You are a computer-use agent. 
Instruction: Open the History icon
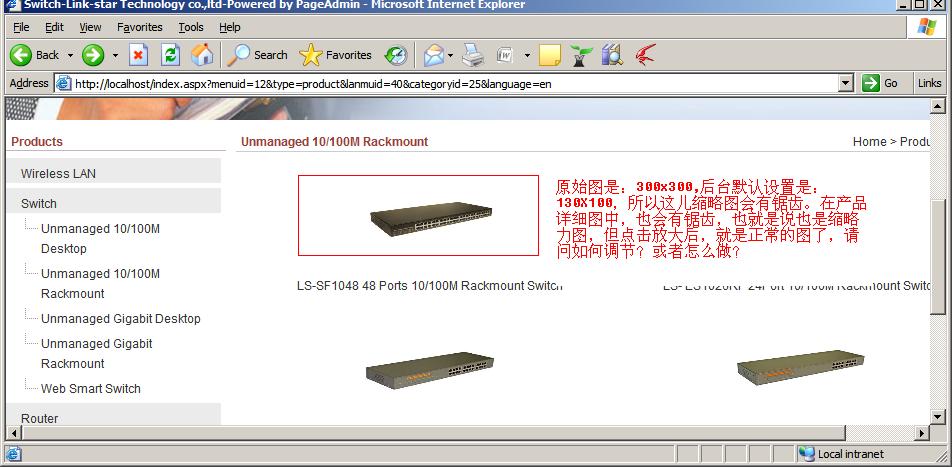point(396,55)
